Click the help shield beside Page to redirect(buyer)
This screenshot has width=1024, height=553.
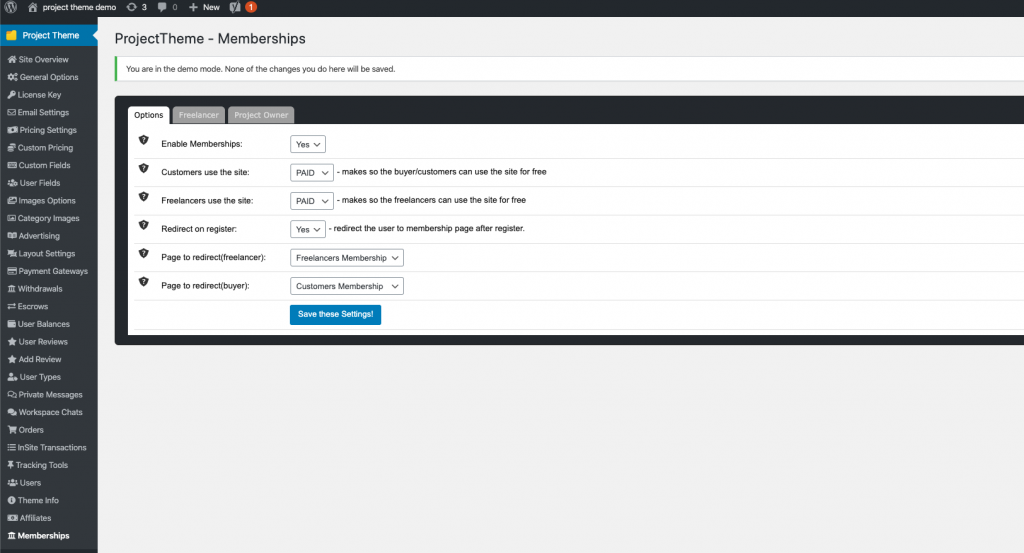point(144,282)
